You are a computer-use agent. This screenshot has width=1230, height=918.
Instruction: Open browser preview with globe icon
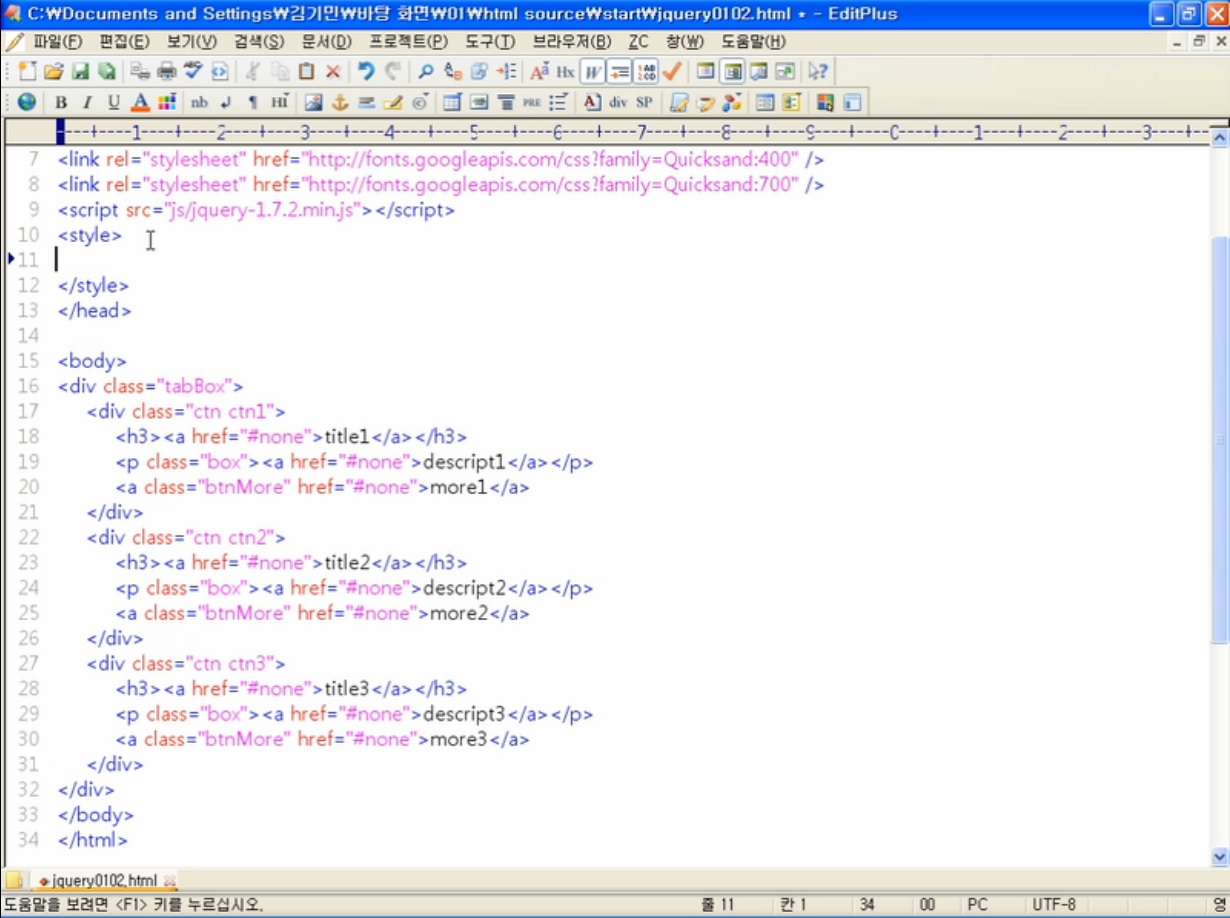pos(27,102)
